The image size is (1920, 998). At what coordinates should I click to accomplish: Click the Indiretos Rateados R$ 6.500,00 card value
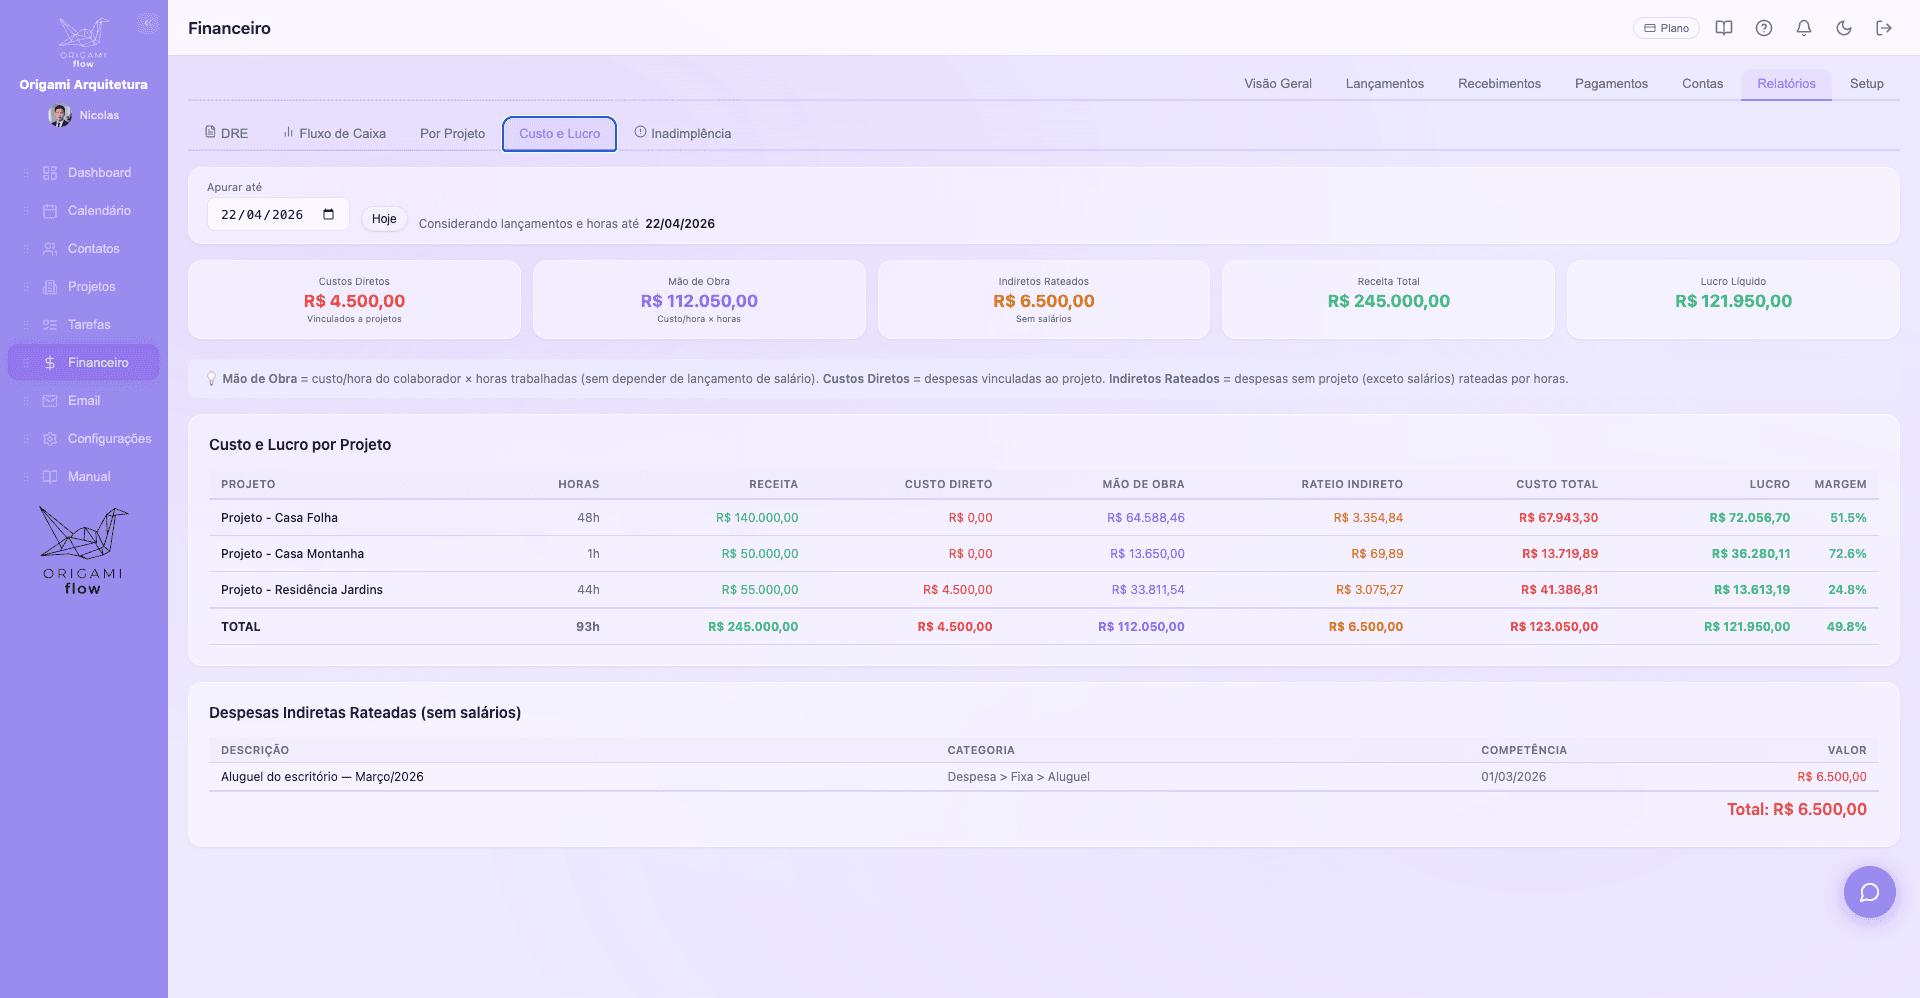[1043, 301]
